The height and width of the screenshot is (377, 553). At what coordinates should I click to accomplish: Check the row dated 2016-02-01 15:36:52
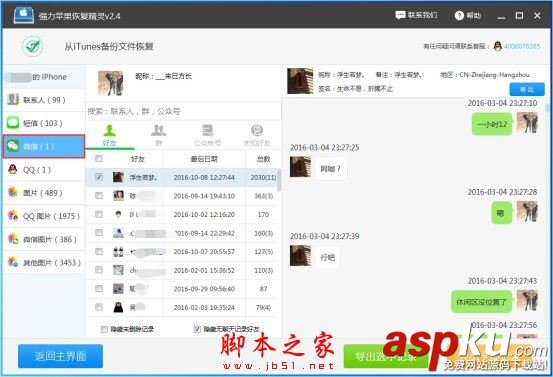pos(99,270)
